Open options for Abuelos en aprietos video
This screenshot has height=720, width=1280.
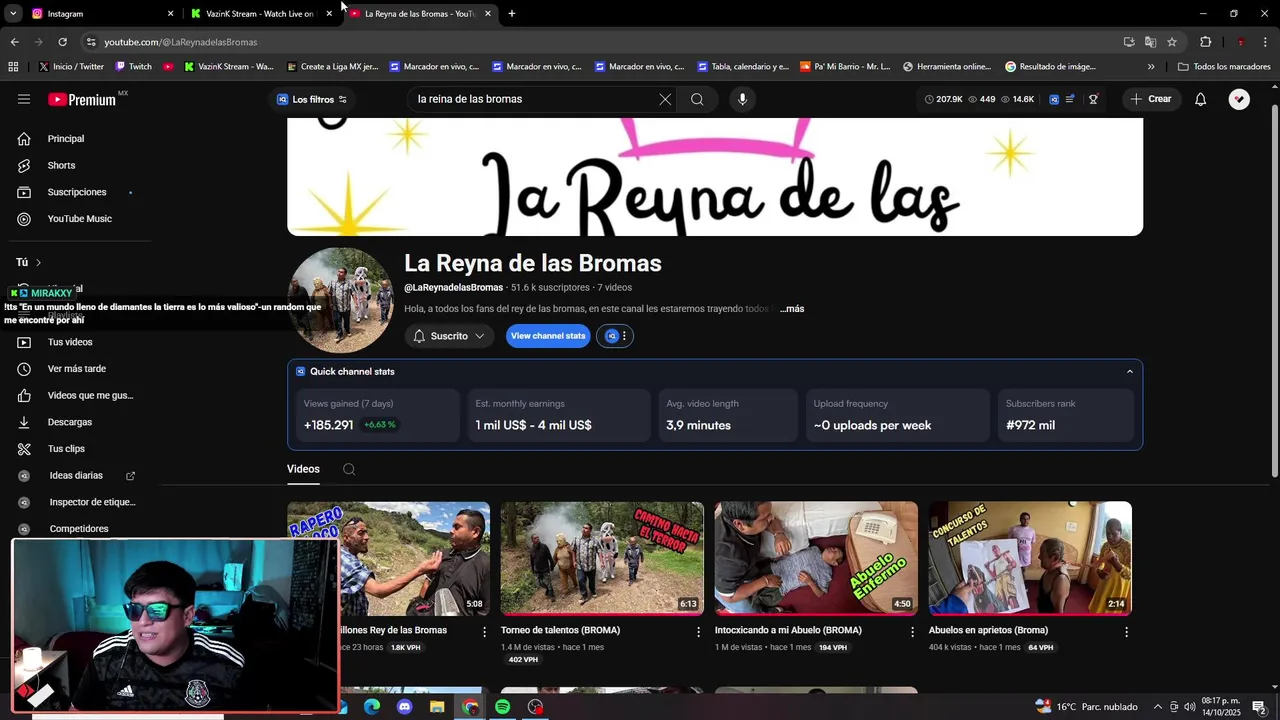1126,631
